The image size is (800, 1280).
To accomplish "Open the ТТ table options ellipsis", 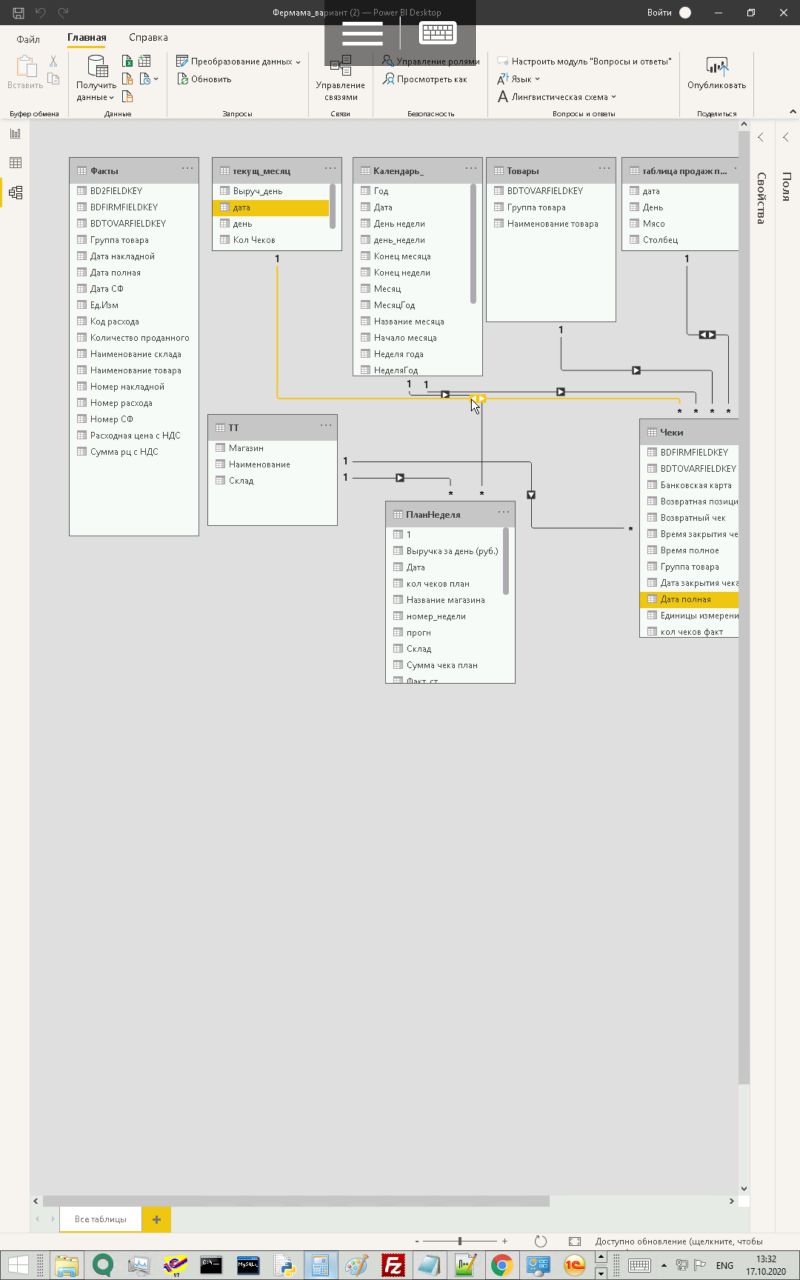I will pos(326,426).
